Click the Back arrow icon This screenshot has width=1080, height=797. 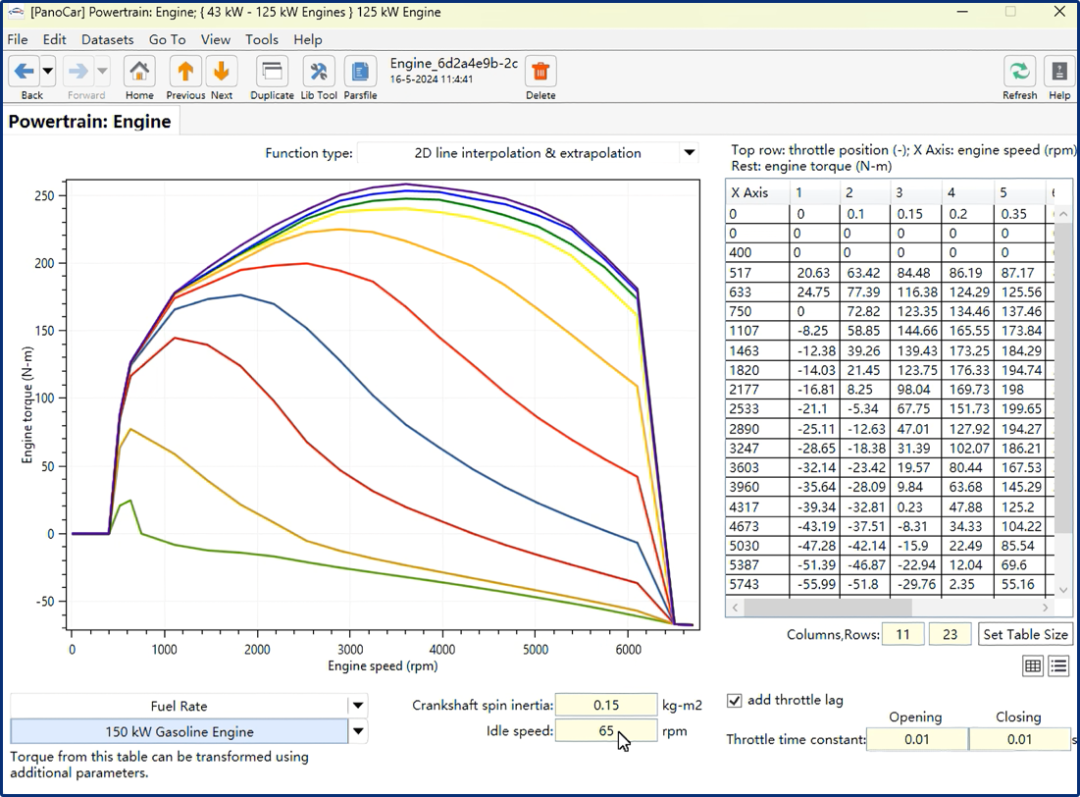click(24, 71)
